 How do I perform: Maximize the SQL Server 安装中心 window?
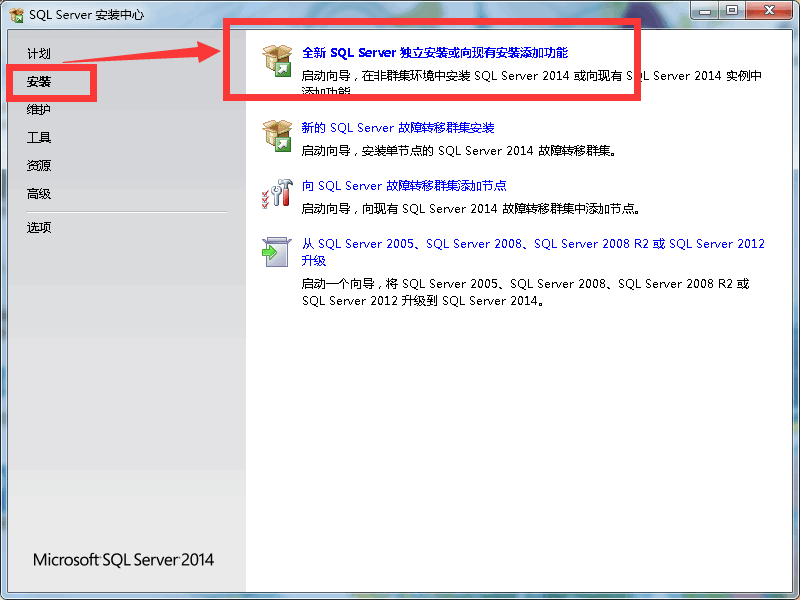pyautogui.click(x=732, y=11)
